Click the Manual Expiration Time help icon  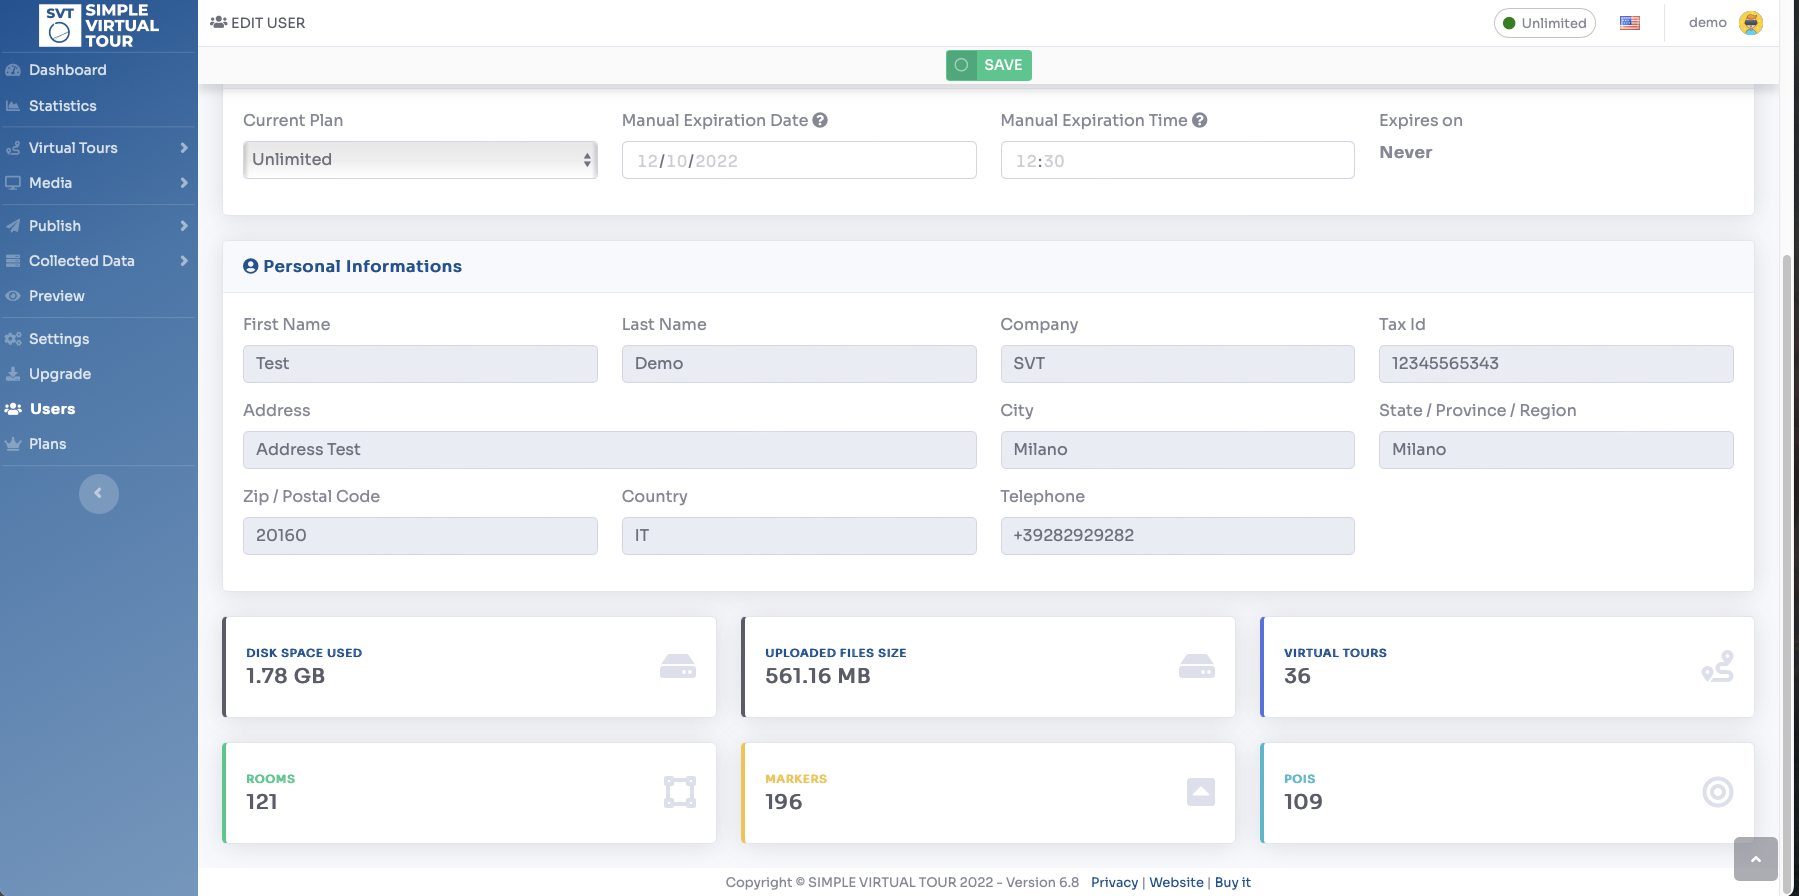pos(1200,120)
